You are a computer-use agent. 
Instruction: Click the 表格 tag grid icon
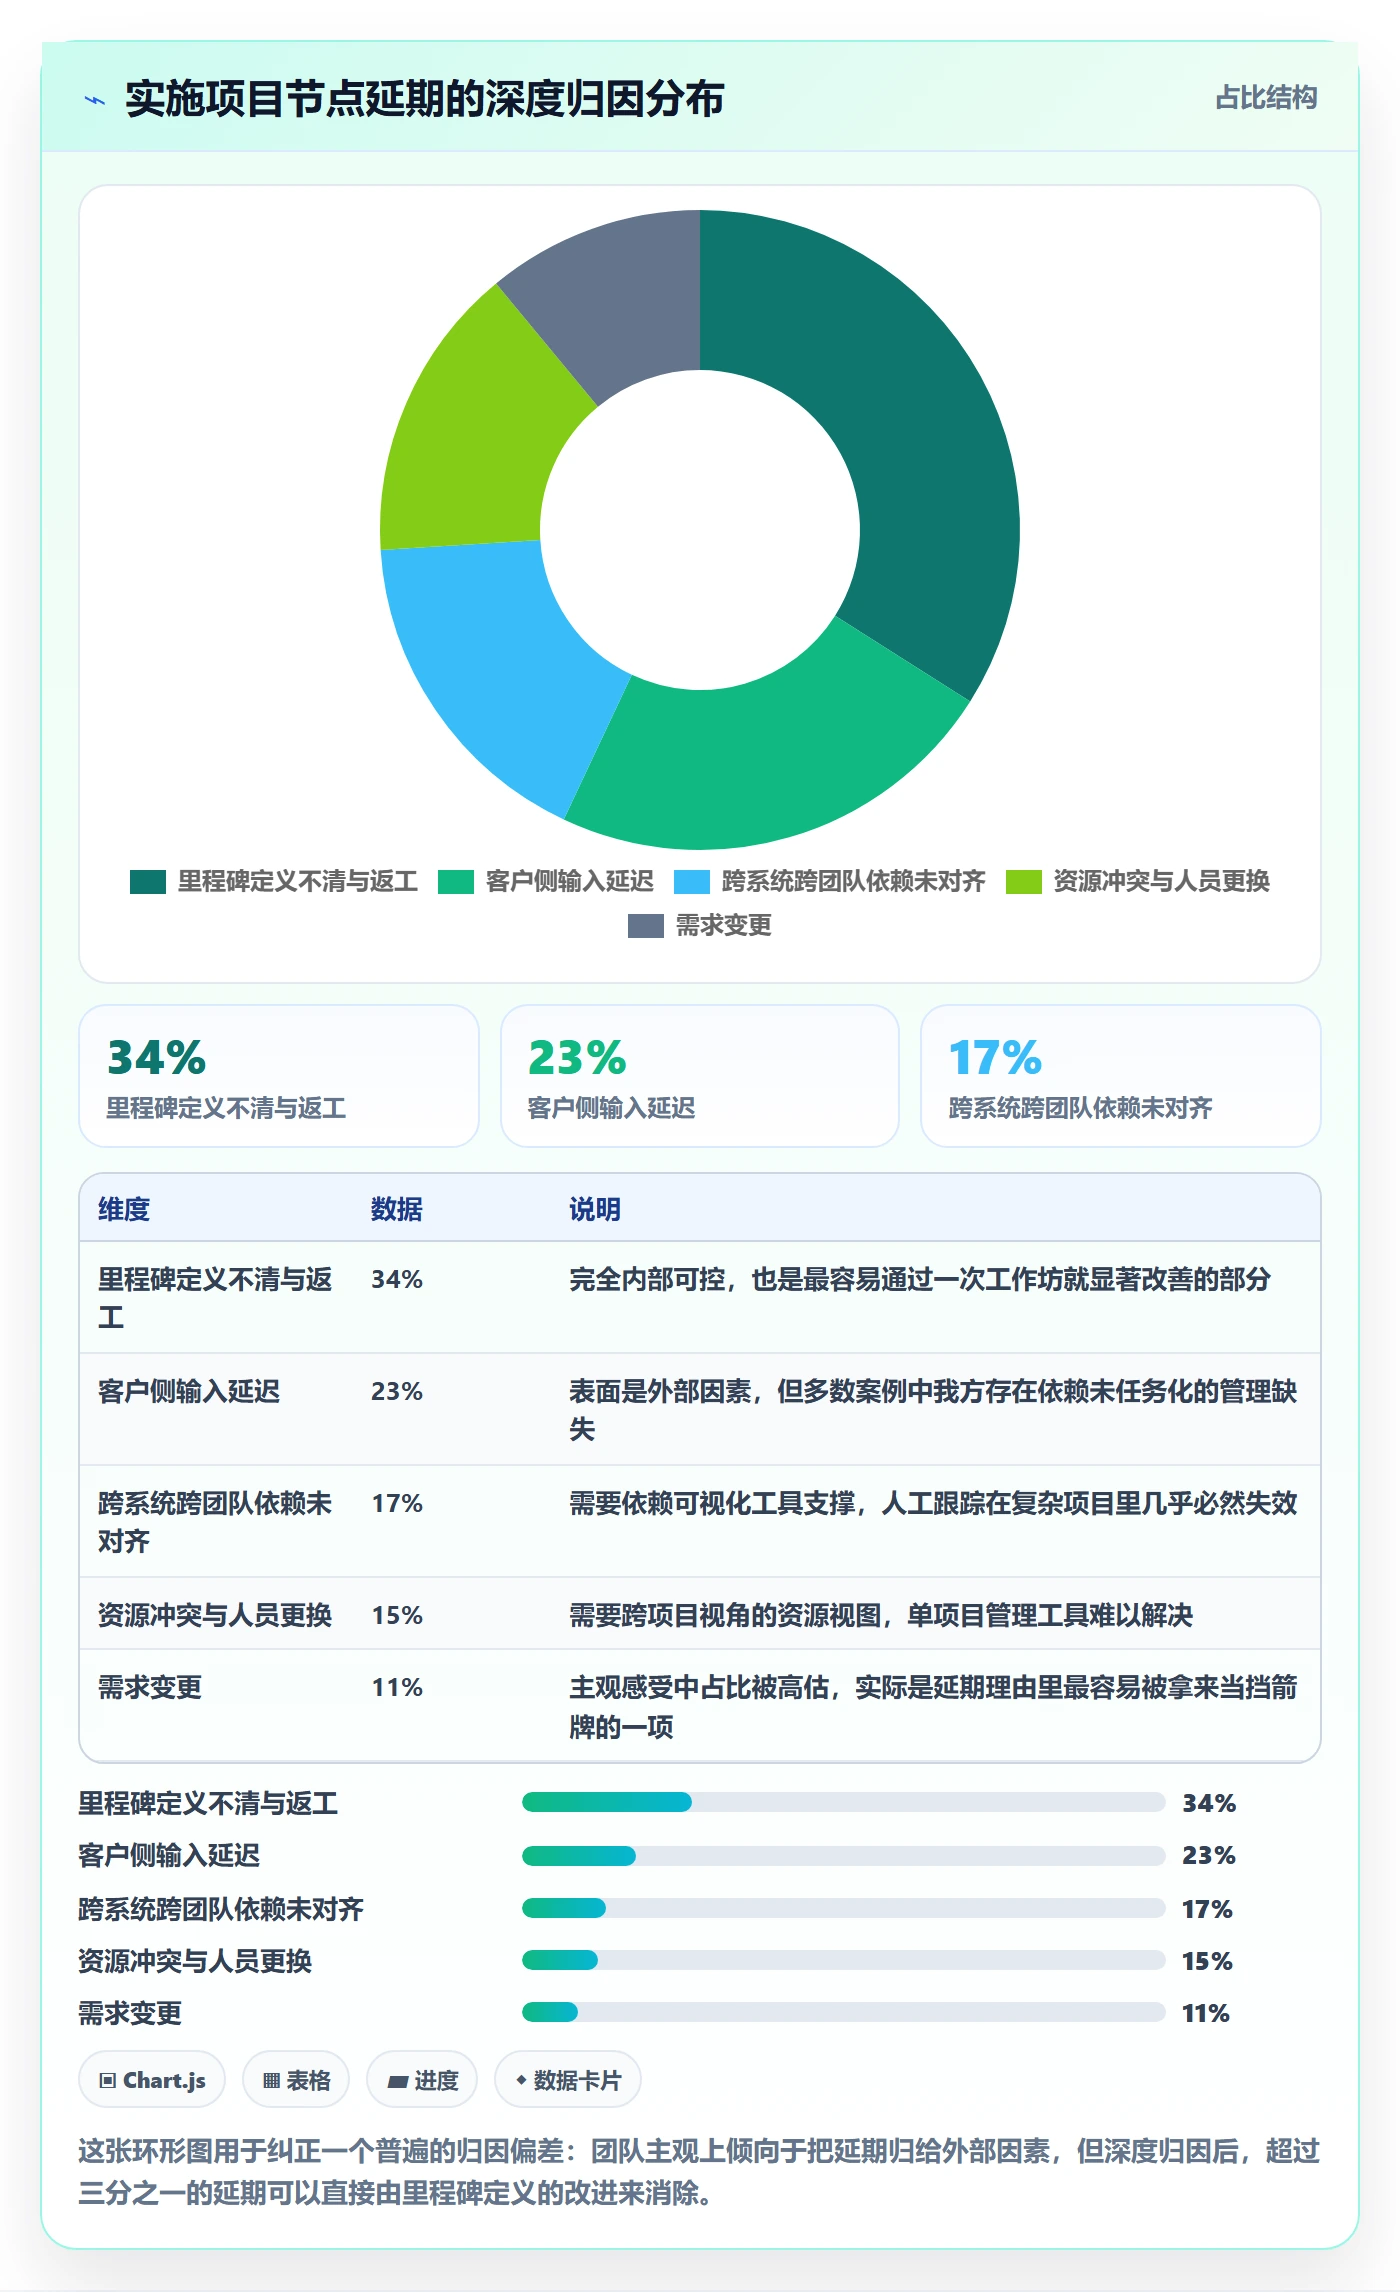271,2081
